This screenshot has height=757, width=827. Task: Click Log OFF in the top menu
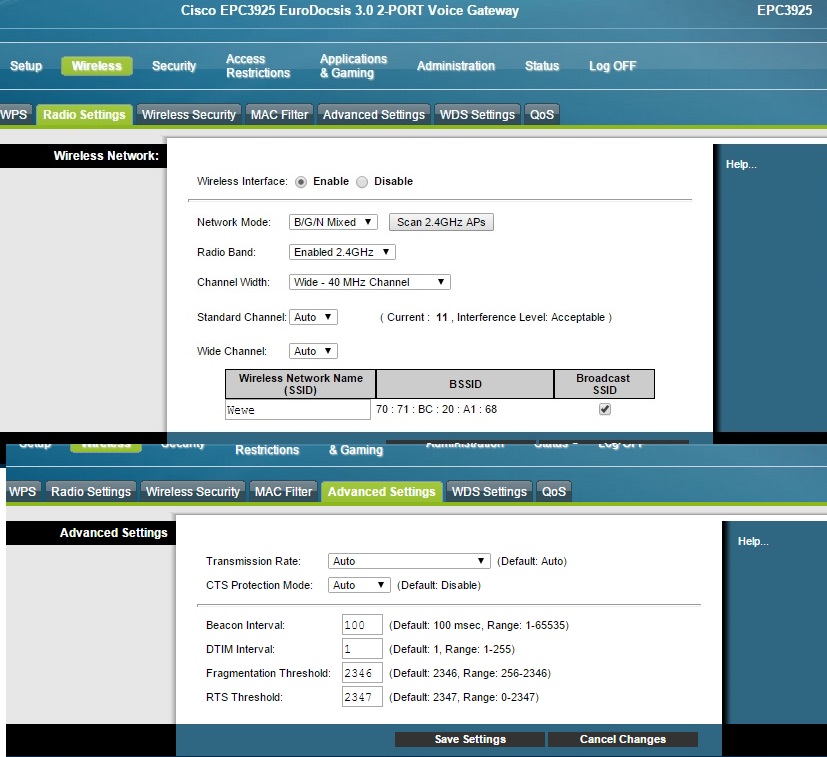point(612,66)
